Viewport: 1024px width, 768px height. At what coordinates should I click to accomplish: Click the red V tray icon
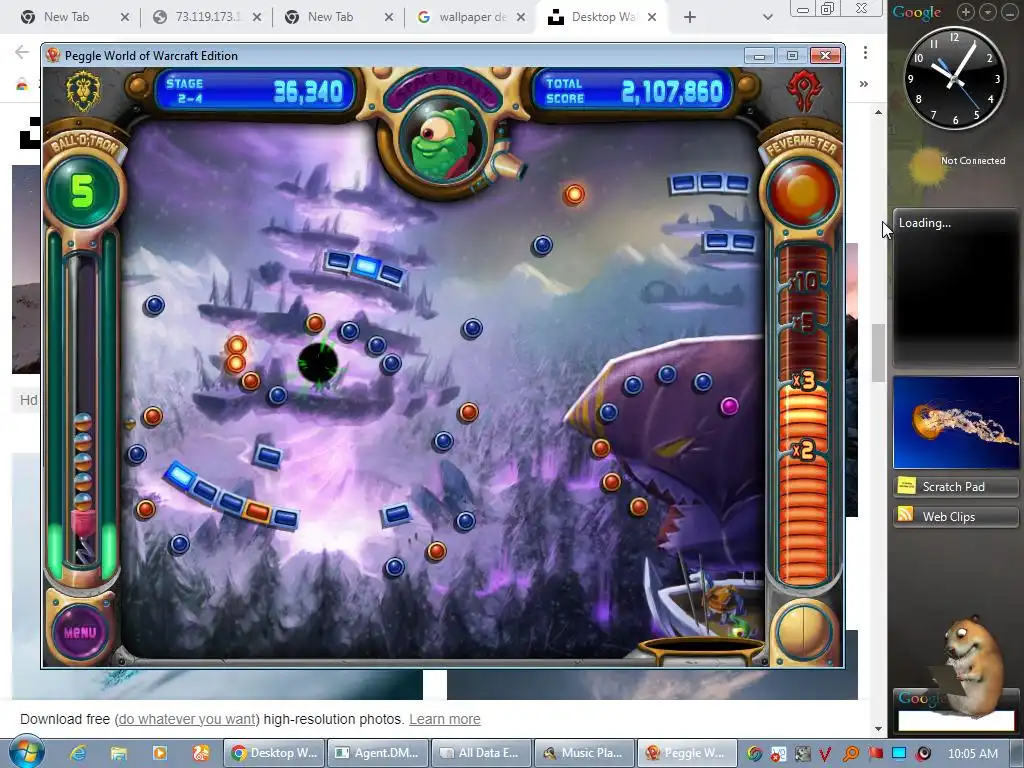pos(825,754)
